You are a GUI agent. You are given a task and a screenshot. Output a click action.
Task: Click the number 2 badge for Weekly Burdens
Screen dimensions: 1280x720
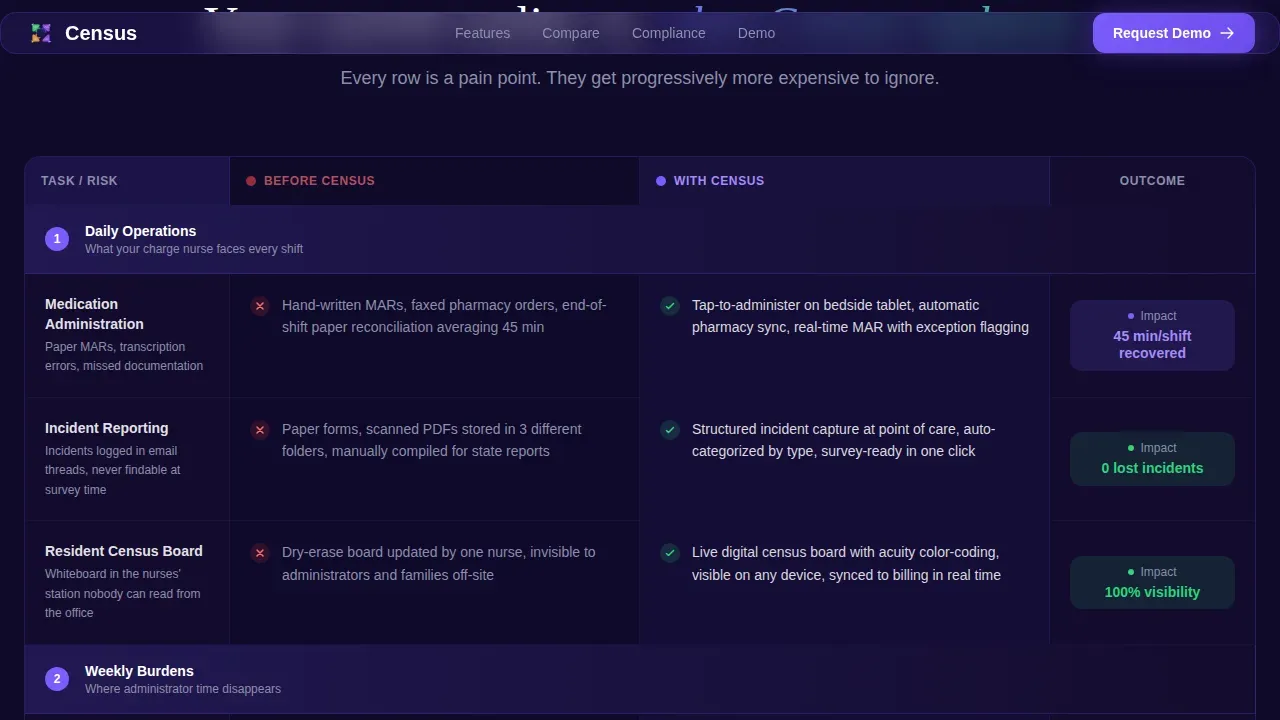point(57,679)
